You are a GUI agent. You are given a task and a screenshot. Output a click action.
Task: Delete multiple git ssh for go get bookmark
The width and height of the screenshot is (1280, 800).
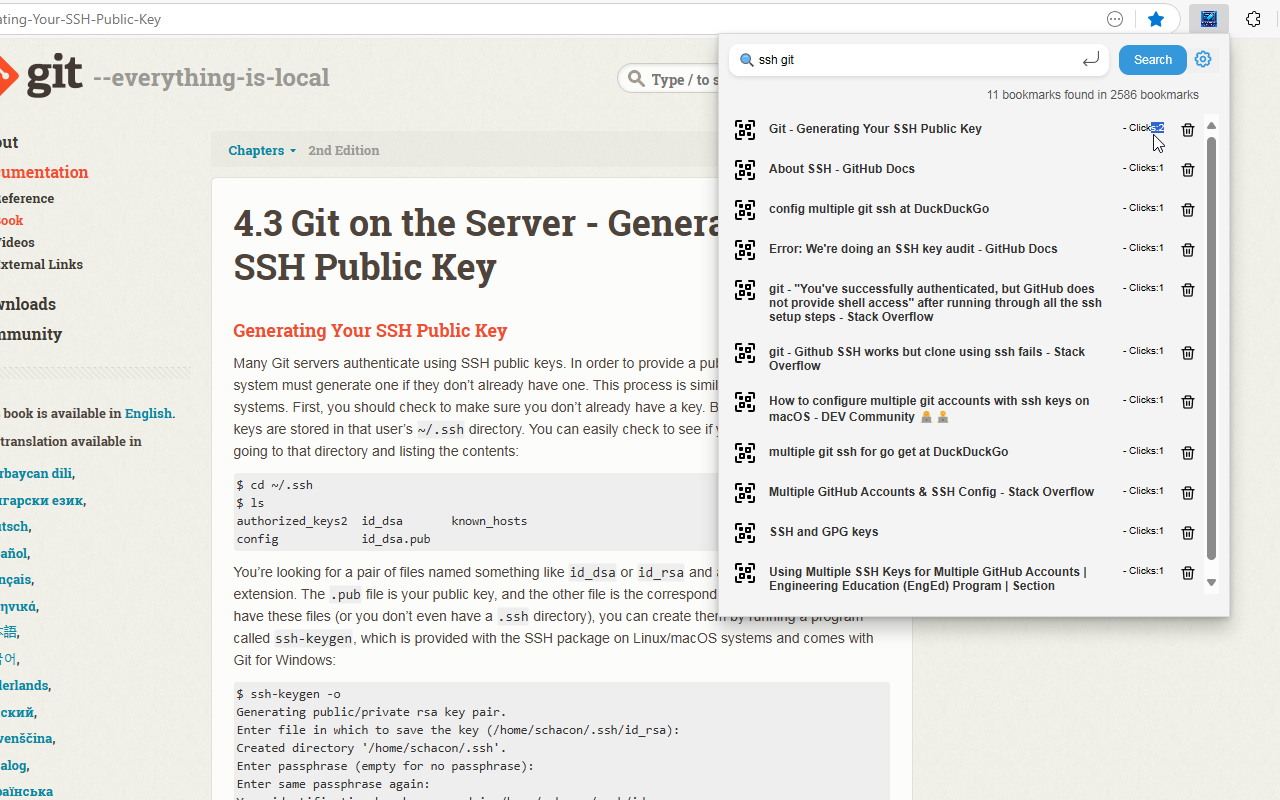point(1188,453)
